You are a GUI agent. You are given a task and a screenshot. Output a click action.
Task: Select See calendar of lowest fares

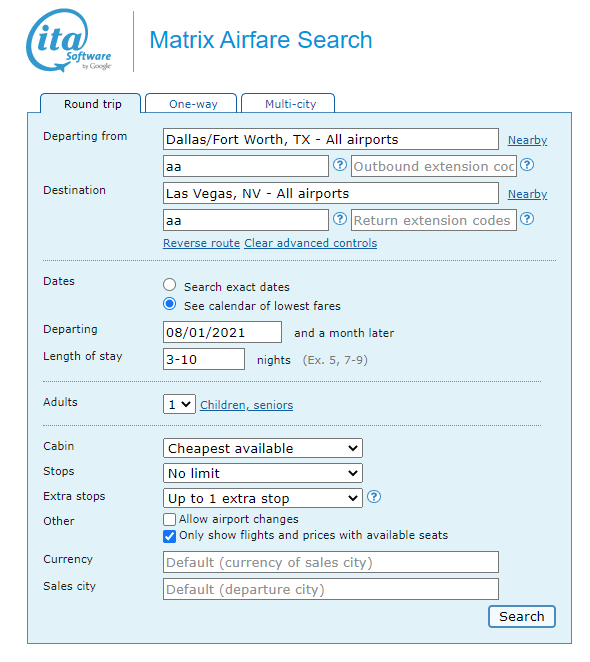coord(170,304)
